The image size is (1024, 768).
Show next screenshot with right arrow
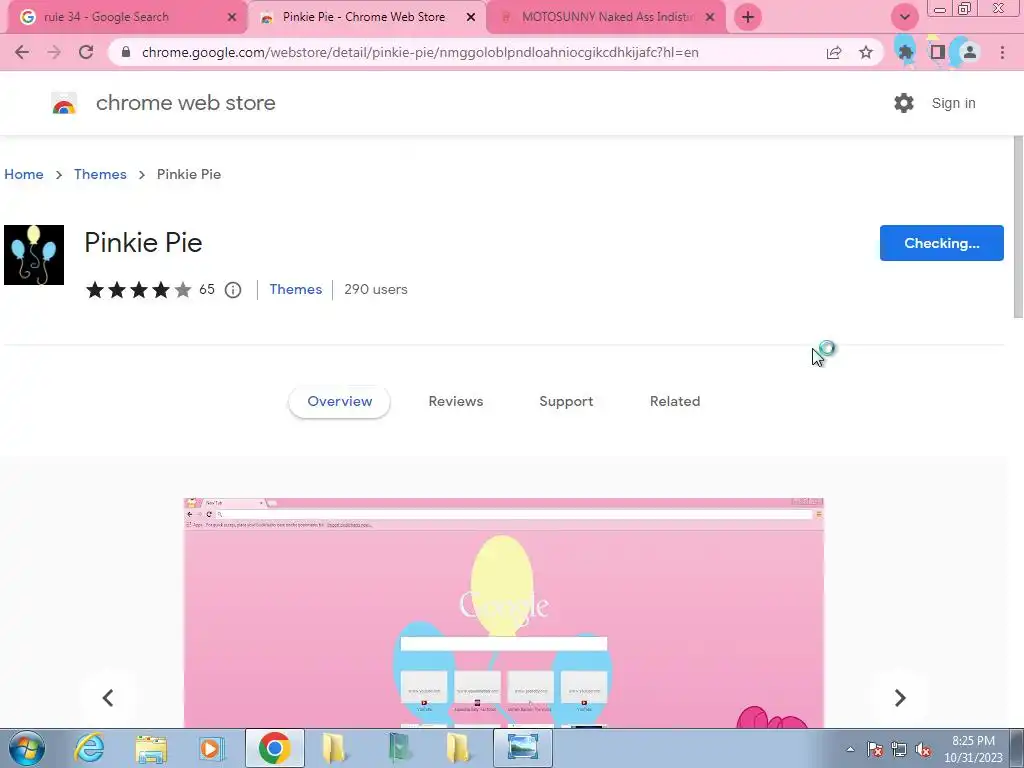tap(900, 697)
